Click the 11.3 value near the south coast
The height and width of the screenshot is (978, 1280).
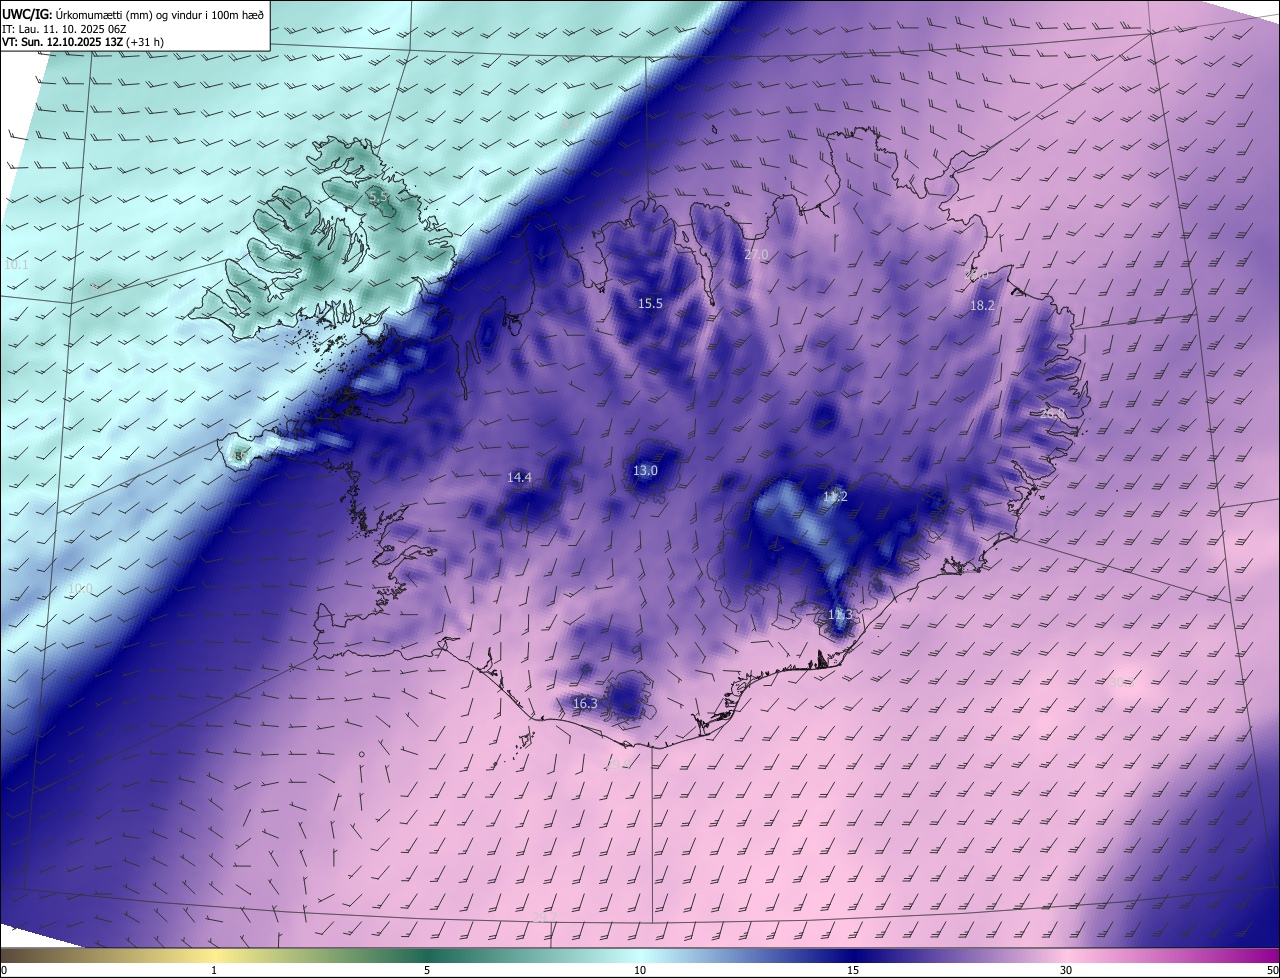pyautogui.click(x=840, y=614)
